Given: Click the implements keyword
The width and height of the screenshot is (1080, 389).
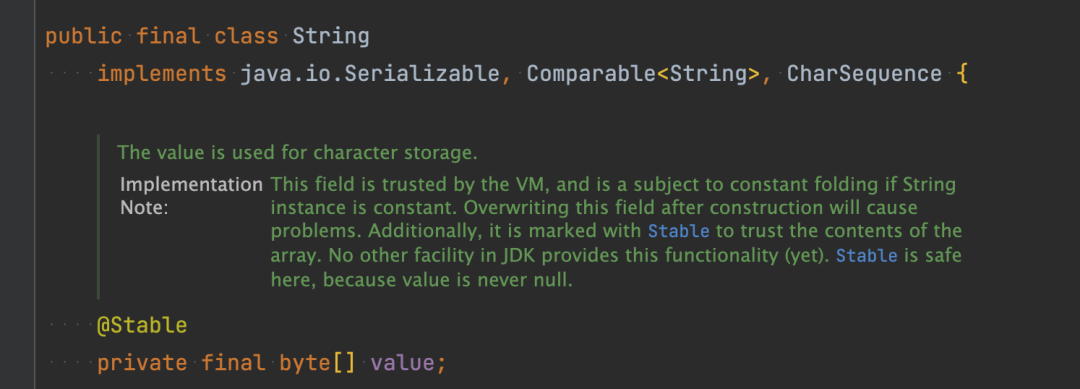Looking at the screenshot, I should click(x=162, y=74).
